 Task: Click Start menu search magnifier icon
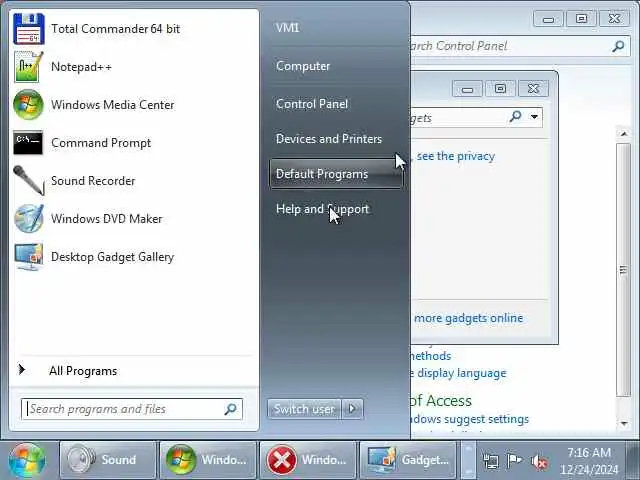(x=231, y=409)
